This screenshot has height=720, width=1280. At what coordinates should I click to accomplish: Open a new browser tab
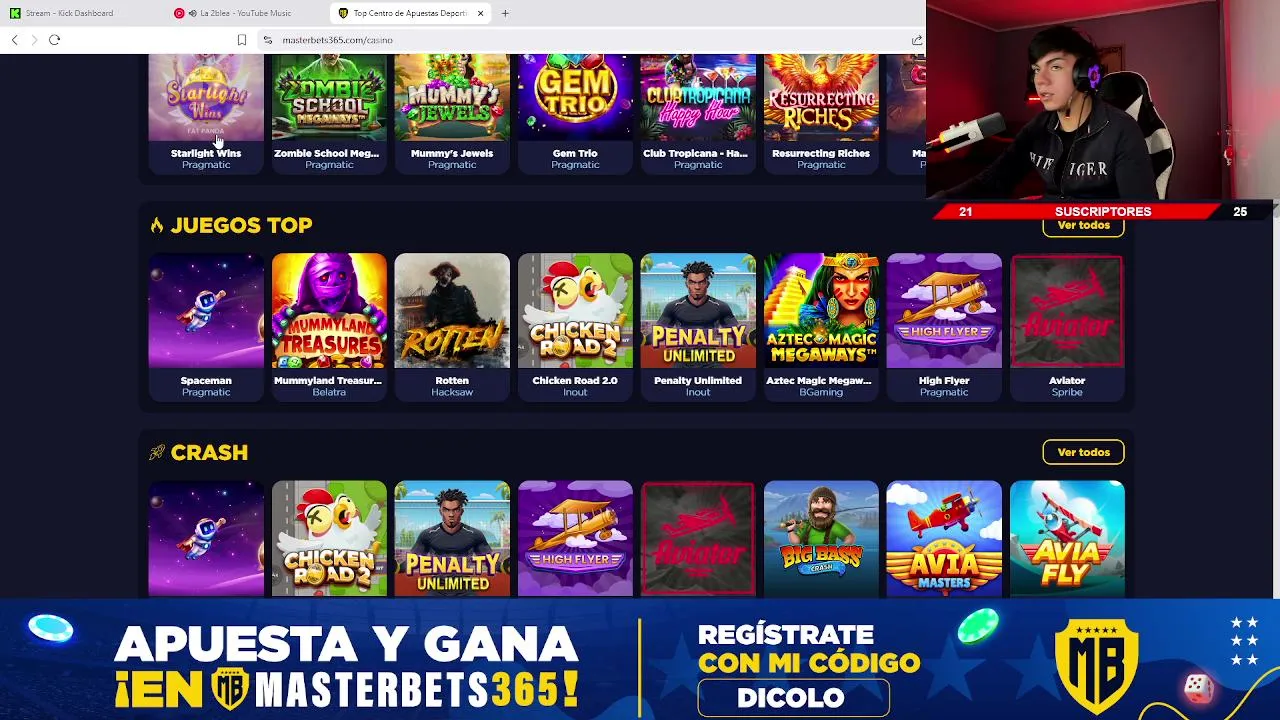tap(505, 13)
